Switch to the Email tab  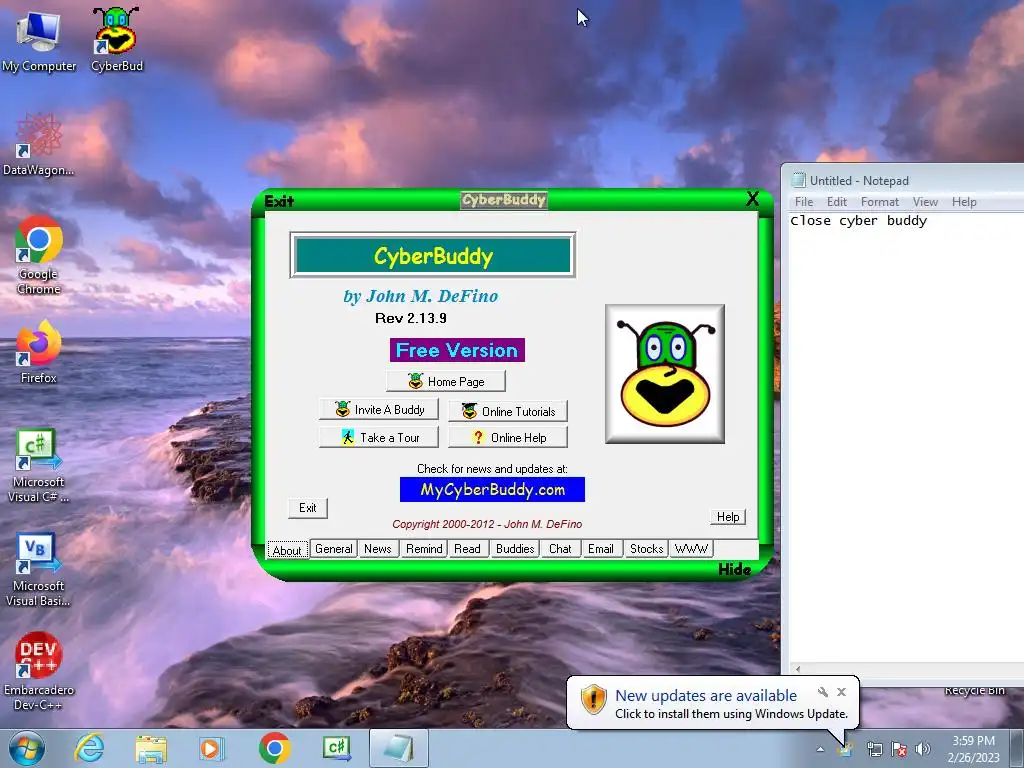[601, 549]
